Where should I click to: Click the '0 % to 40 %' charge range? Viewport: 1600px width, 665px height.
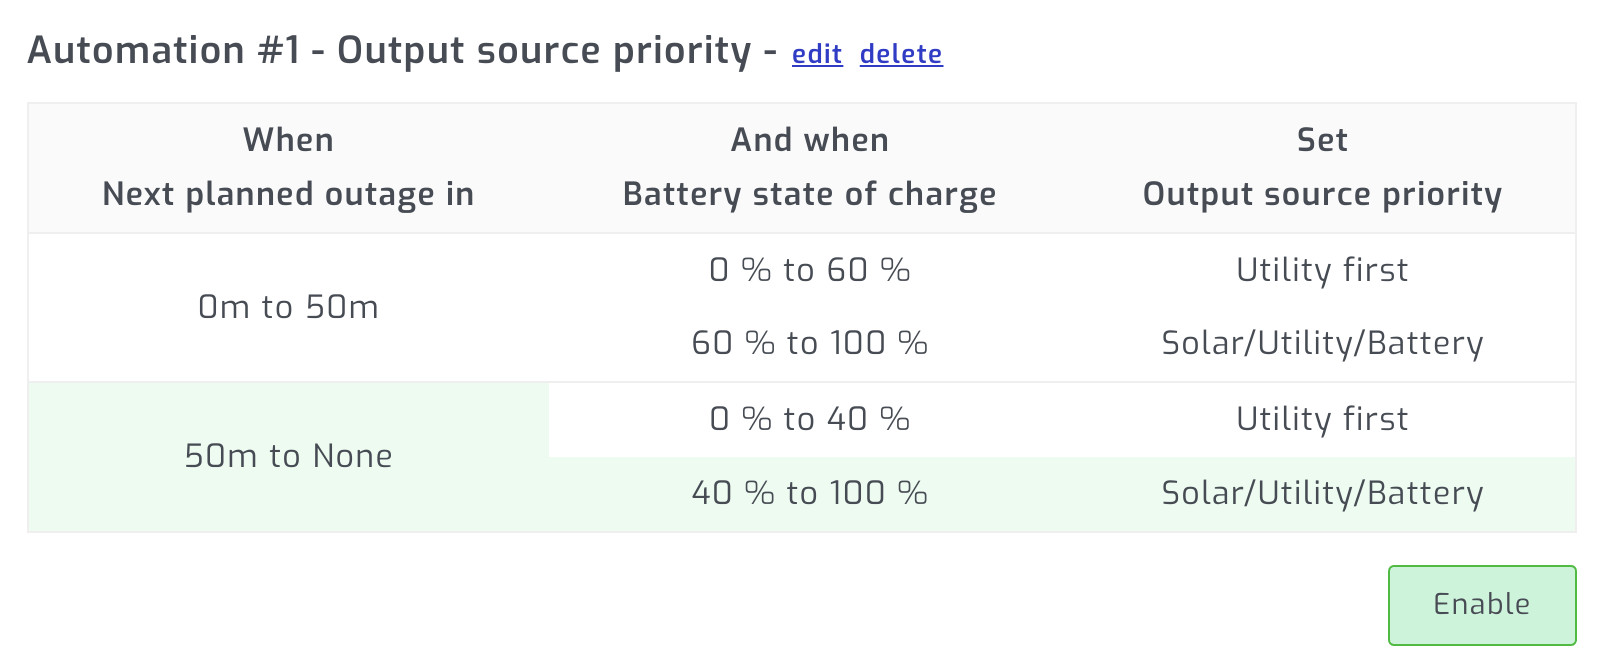click(x=809, y=419)
